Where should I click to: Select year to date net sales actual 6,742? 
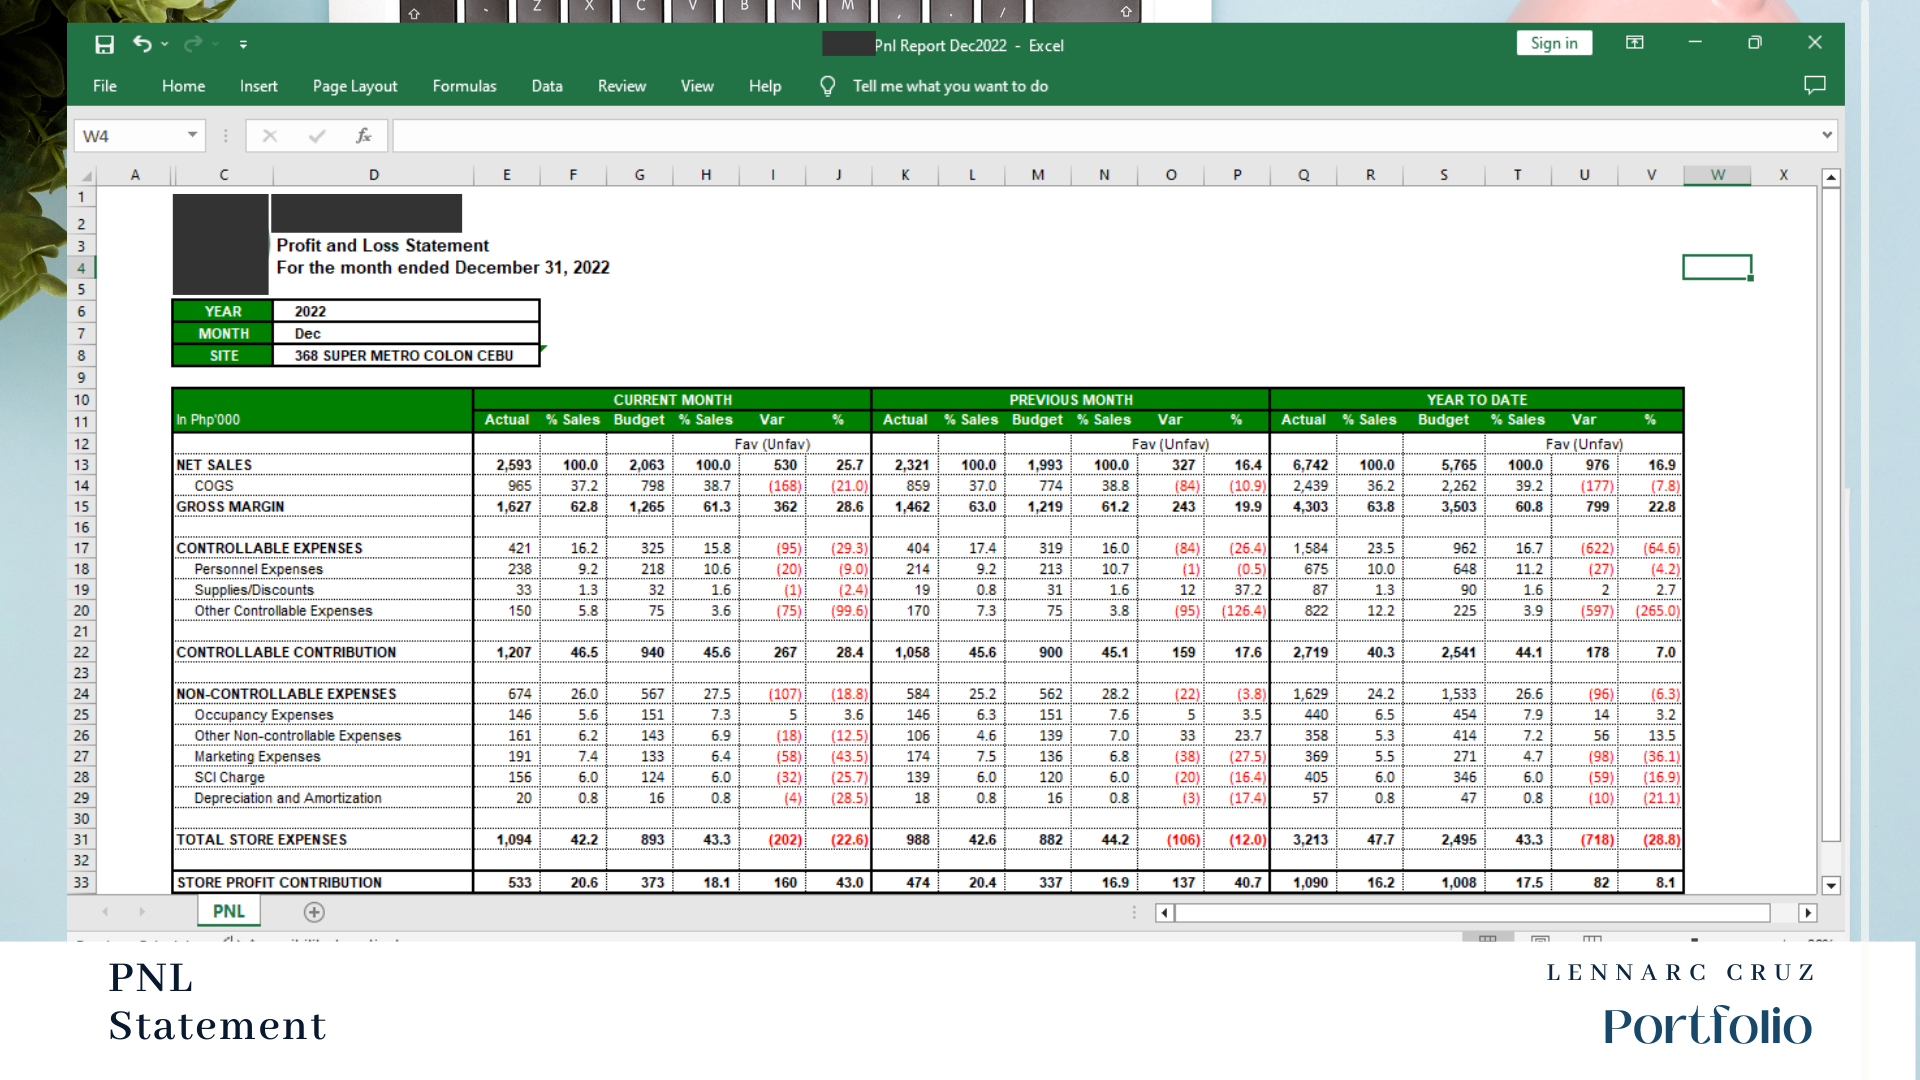(1304, 465)
